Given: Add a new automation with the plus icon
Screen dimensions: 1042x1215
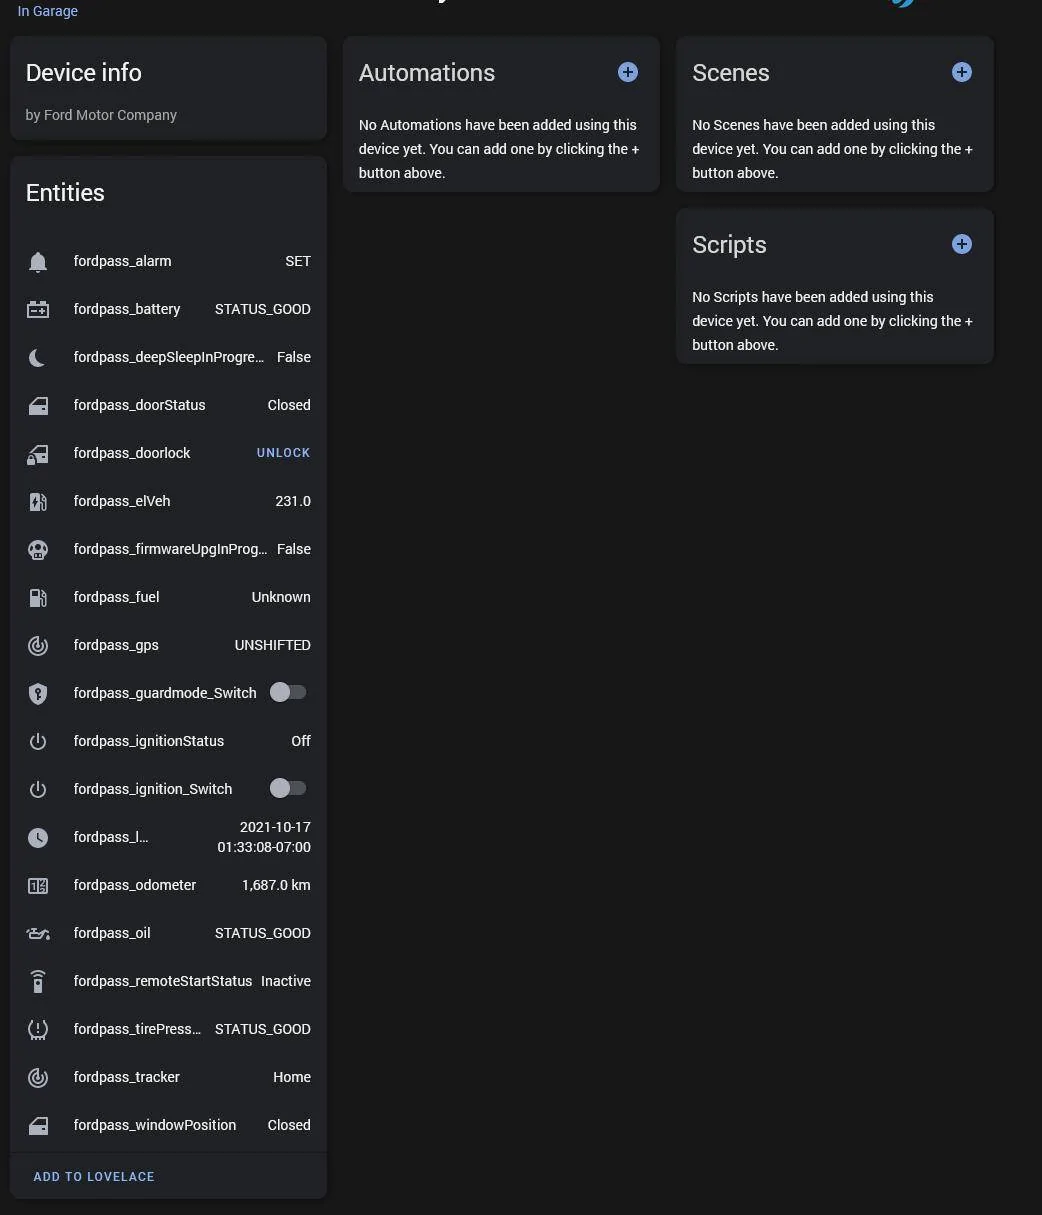Looking at the screenshot, I should (x=628, y=72).
